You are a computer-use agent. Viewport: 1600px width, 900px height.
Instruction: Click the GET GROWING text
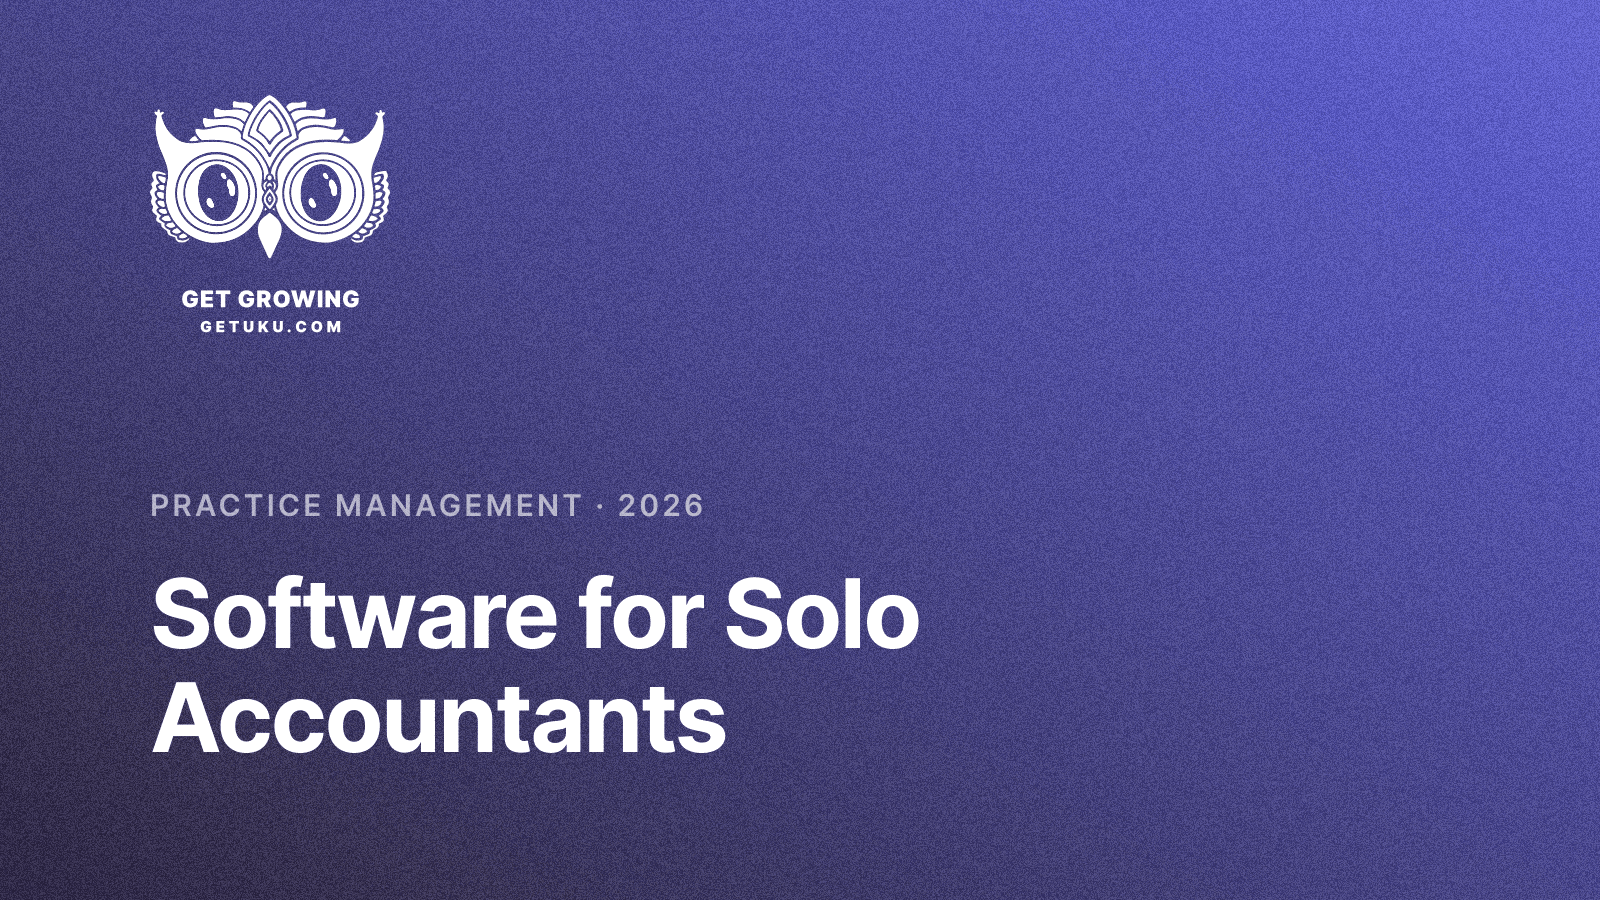tap(270, 299)
